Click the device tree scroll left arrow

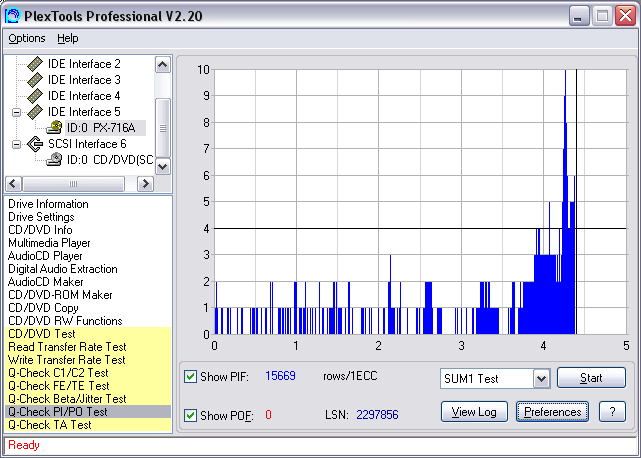13,184
